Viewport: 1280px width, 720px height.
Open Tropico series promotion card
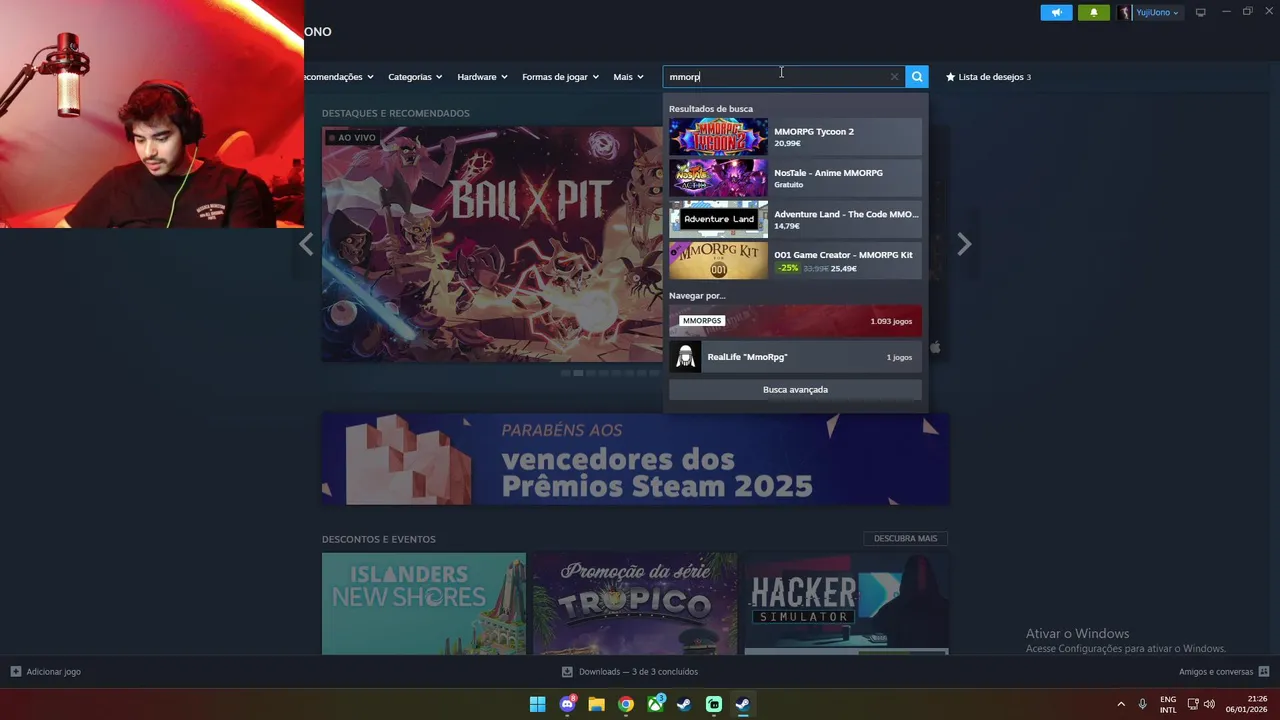point(635,603)
